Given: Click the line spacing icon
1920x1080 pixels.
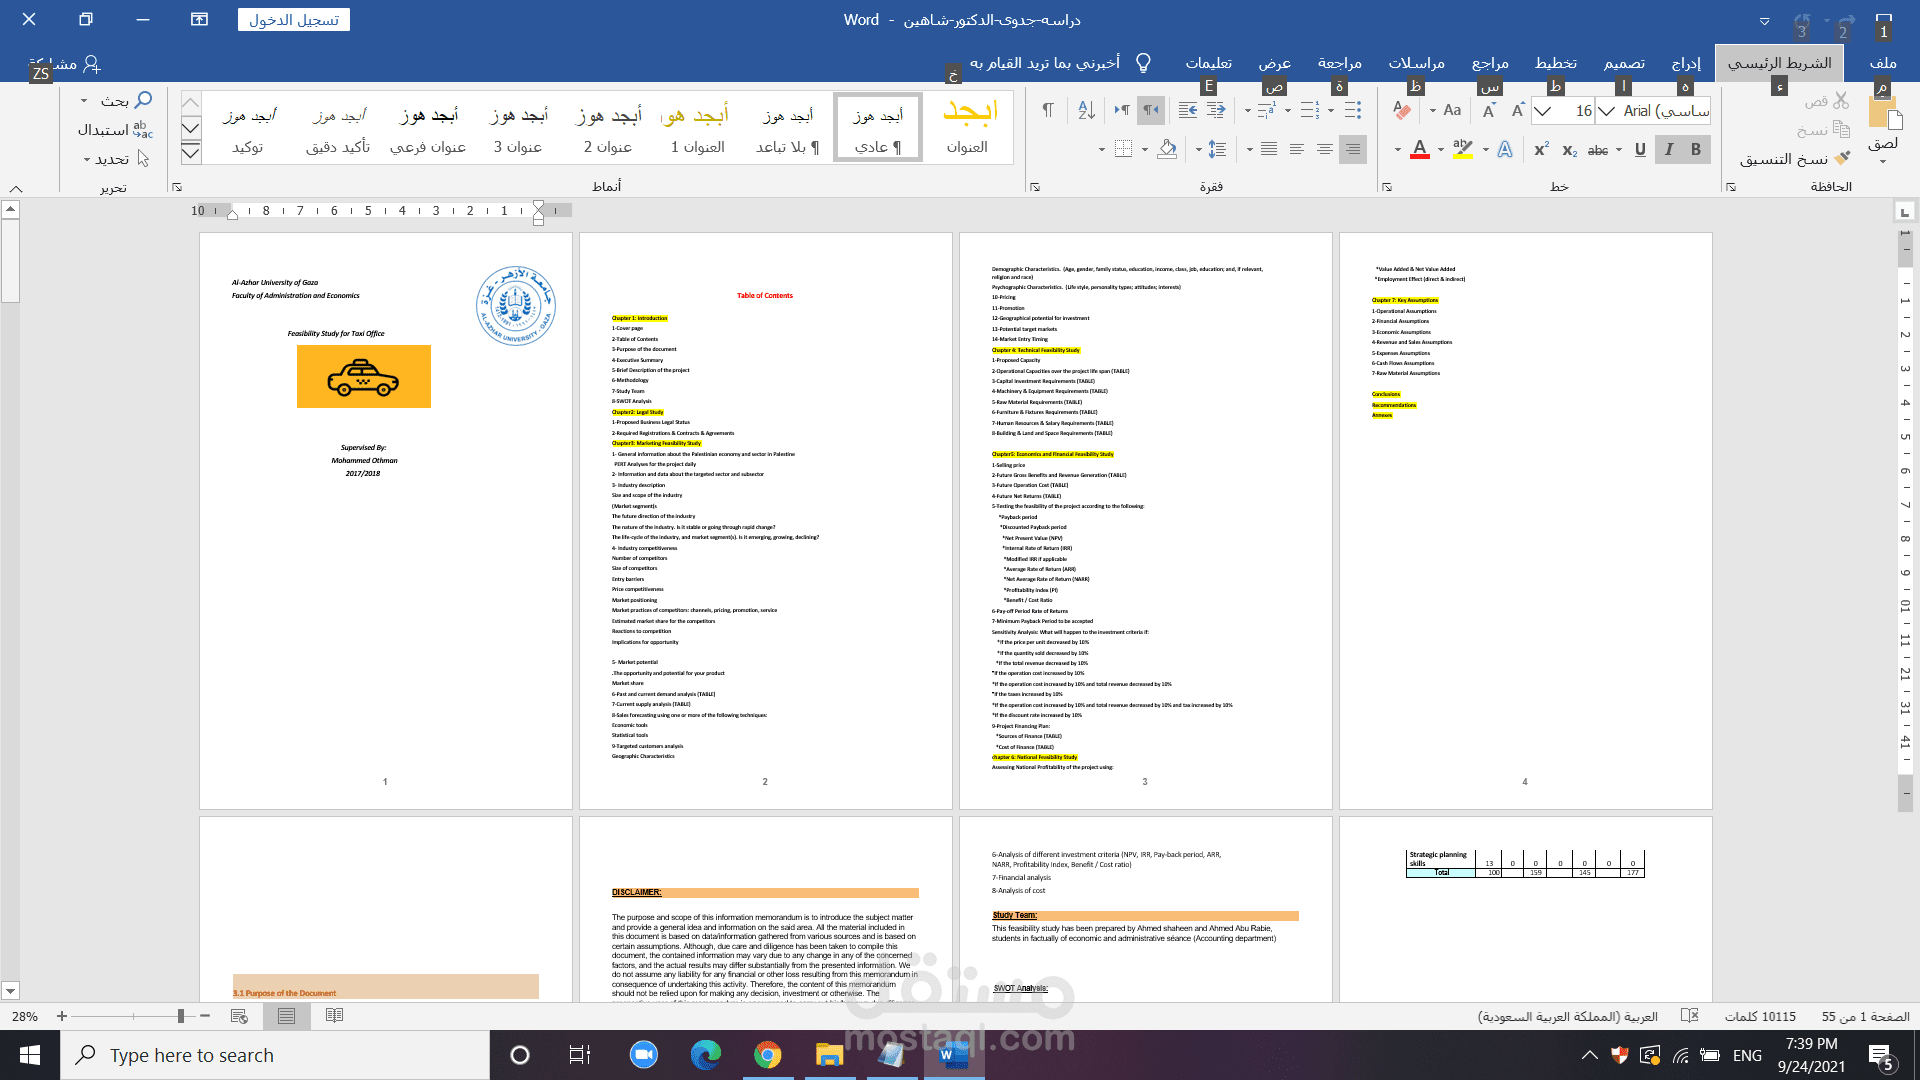Looking at the screenshot, I should pos(1217,150).
